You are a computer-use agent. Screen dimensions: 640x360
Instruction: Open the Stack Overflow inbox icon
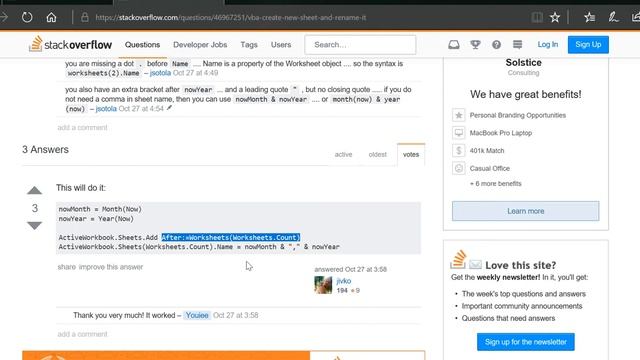point(453,44)
